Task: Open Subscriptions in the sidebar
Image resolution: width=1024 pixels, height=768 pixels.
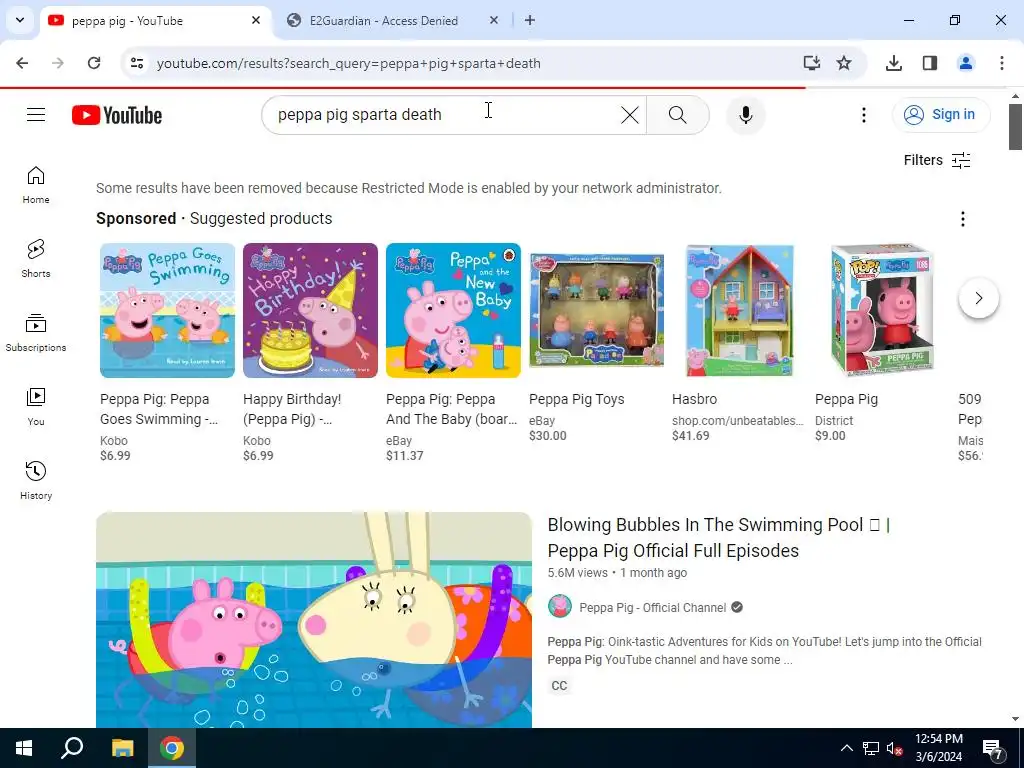Action: pos(36,333)
